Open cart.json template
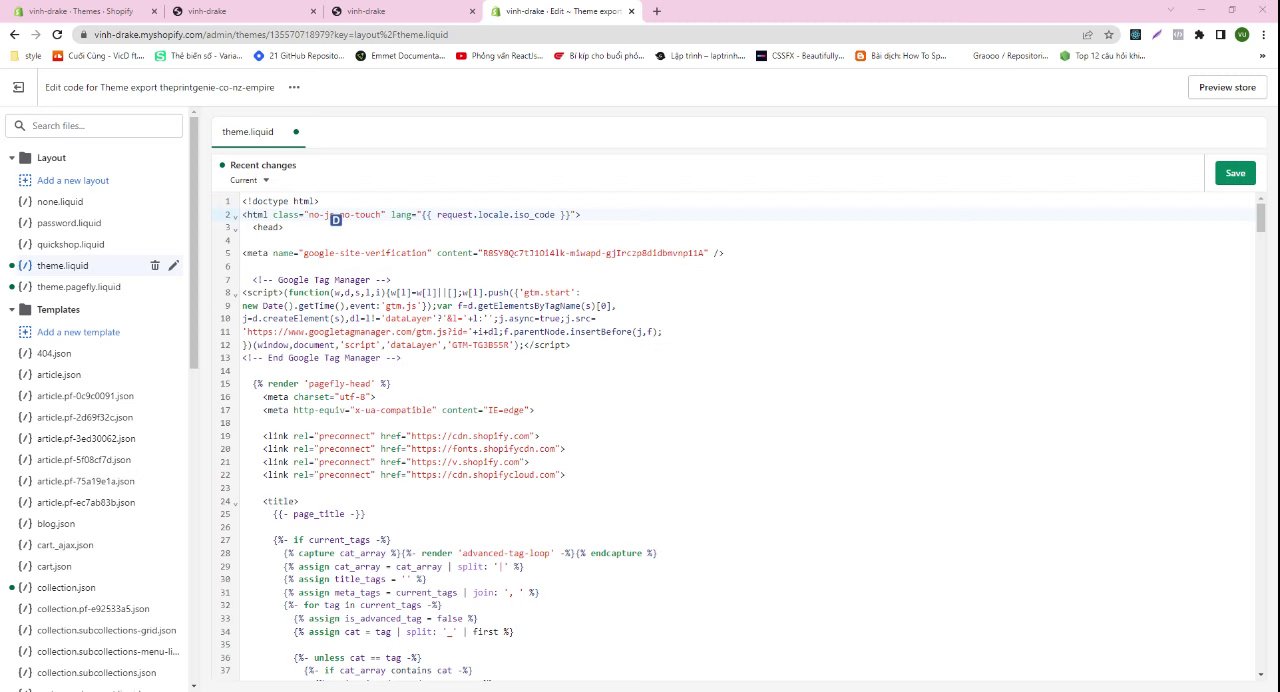1280x692 pixels. click(54, 567)
